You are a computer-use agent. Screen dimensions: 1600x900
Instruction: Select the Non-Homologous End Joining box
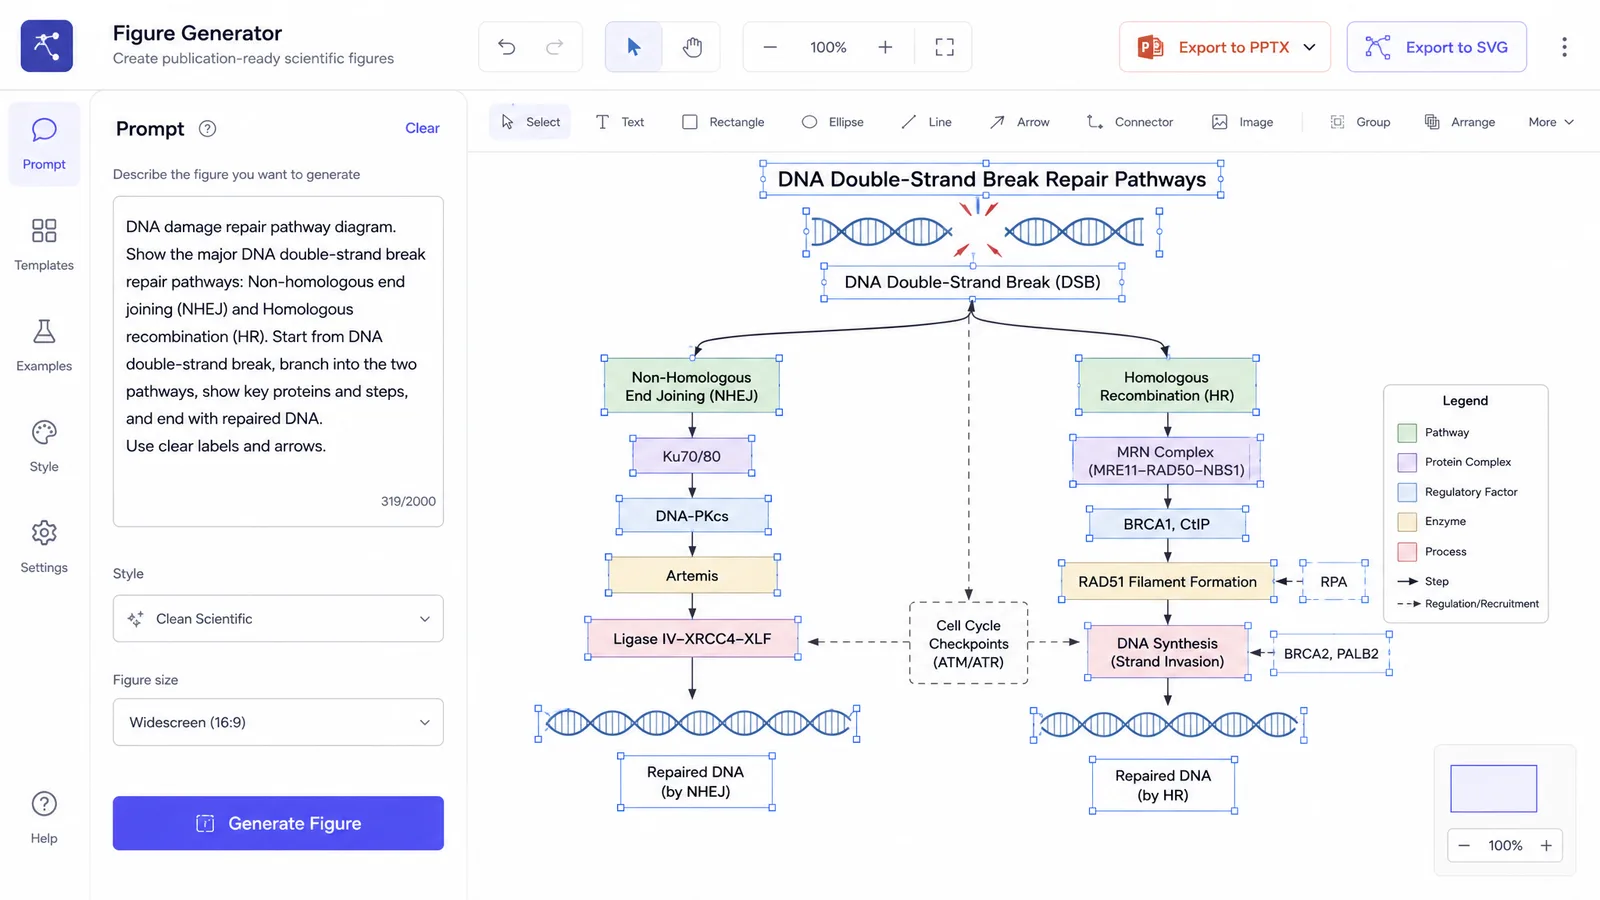[691, 386]
